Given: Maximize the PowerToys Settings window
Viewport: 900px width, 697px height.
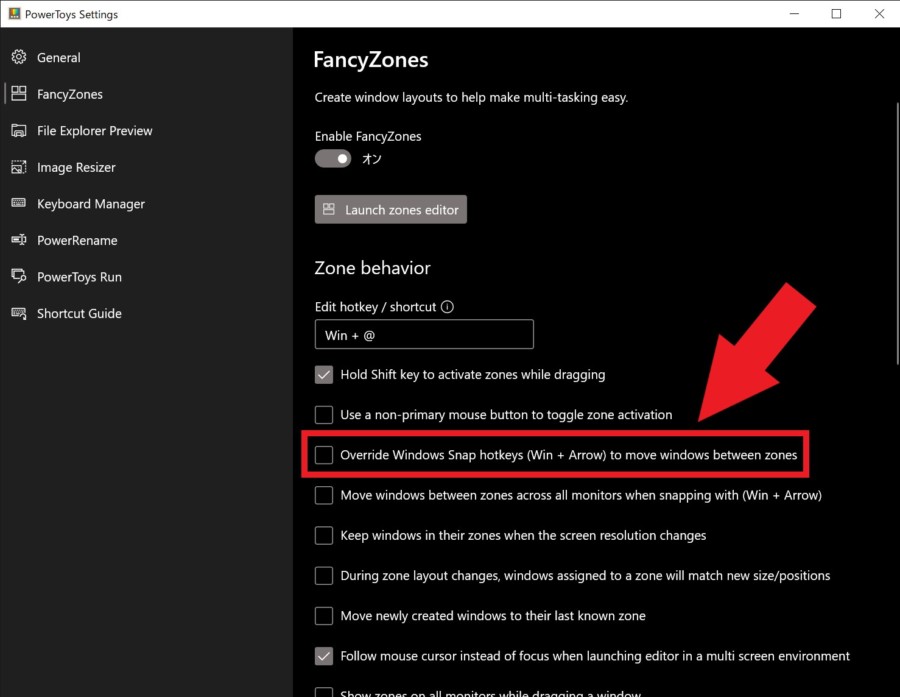Looking at the screenshot, I should (836, 14).
